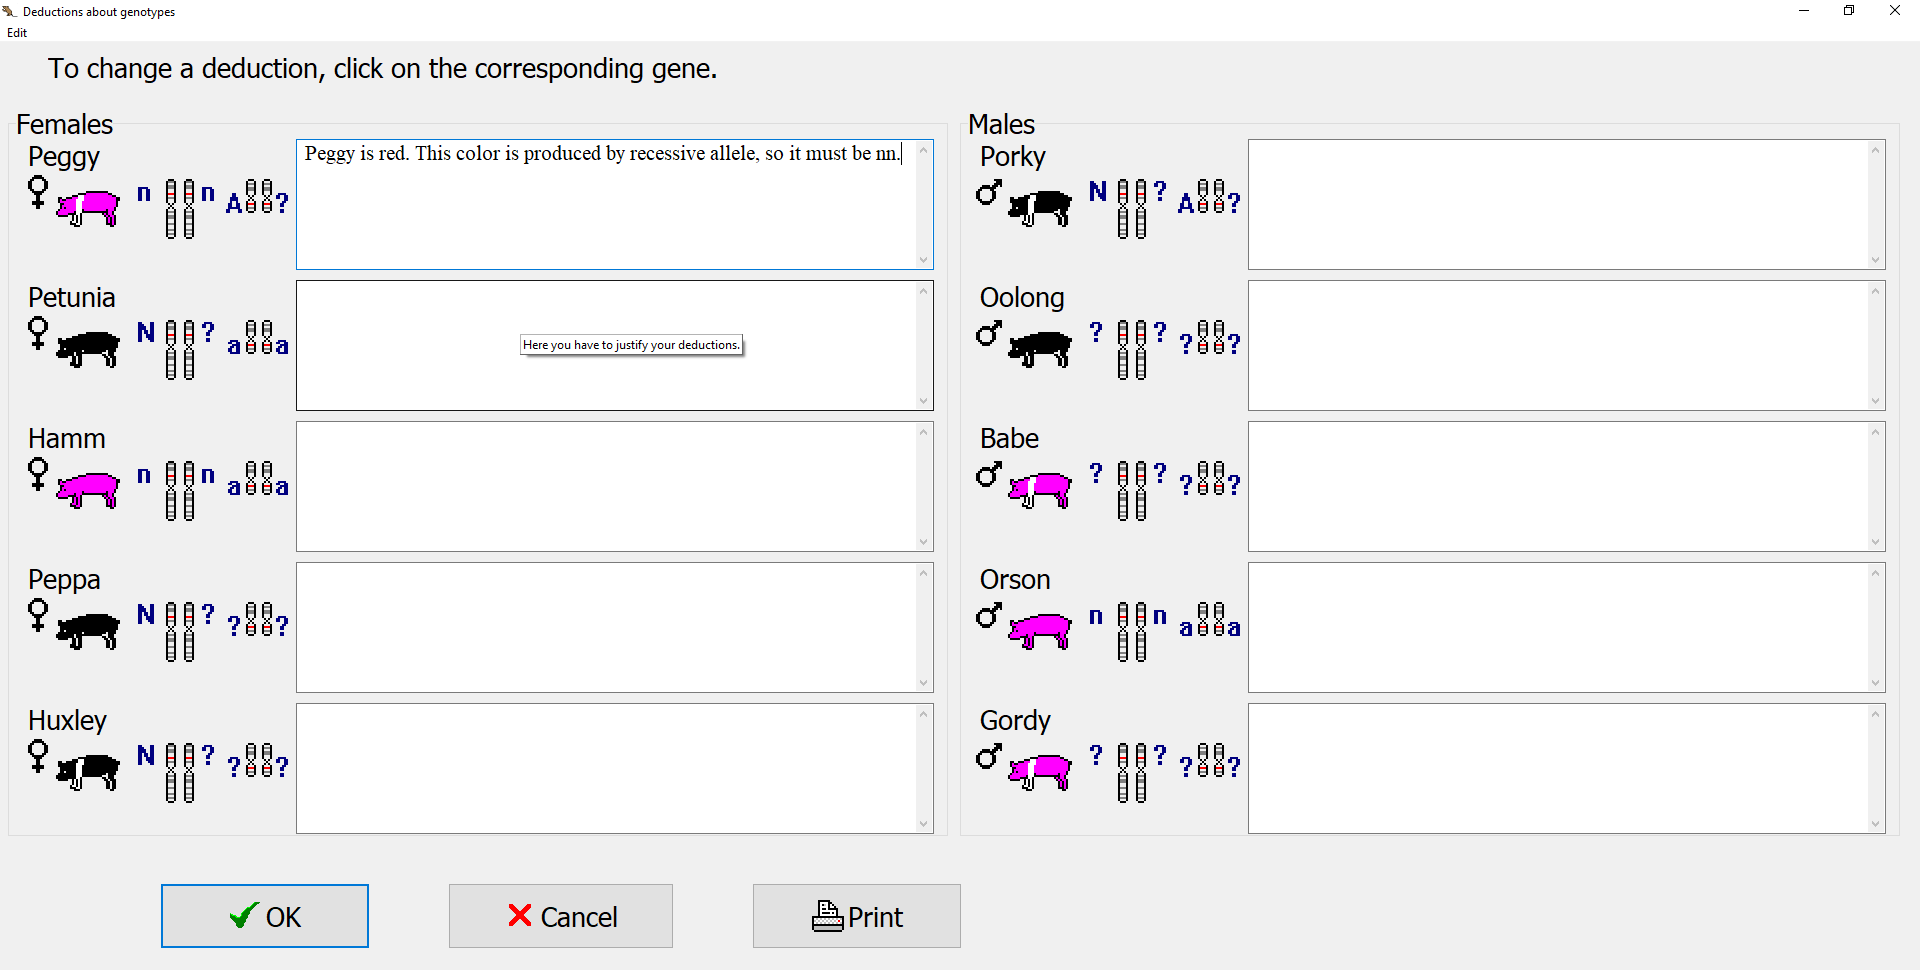Click Orson's red pig icon
The image size is (1920, 970).
(1040, 630)
